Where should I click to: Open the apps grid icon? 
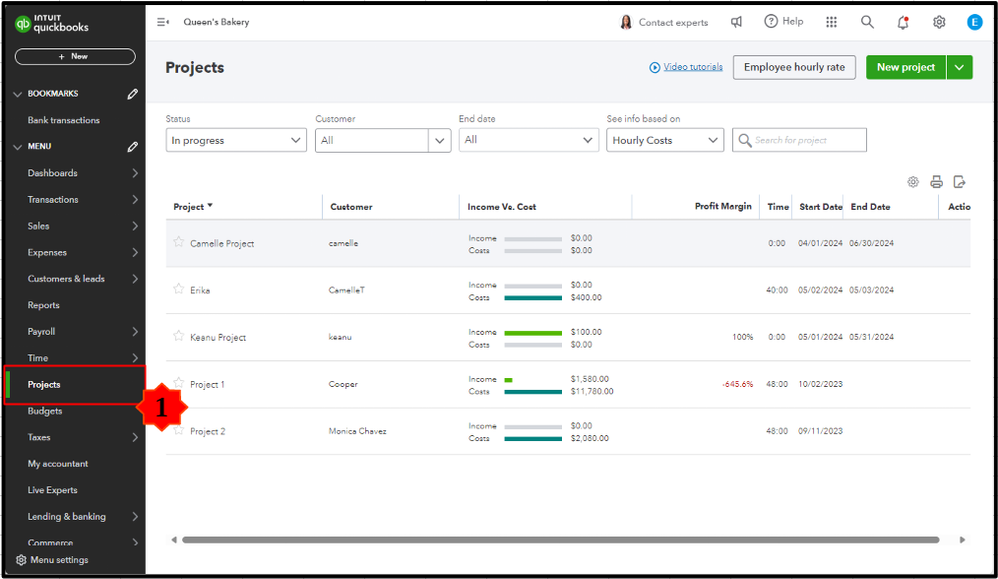coord(831,22)
